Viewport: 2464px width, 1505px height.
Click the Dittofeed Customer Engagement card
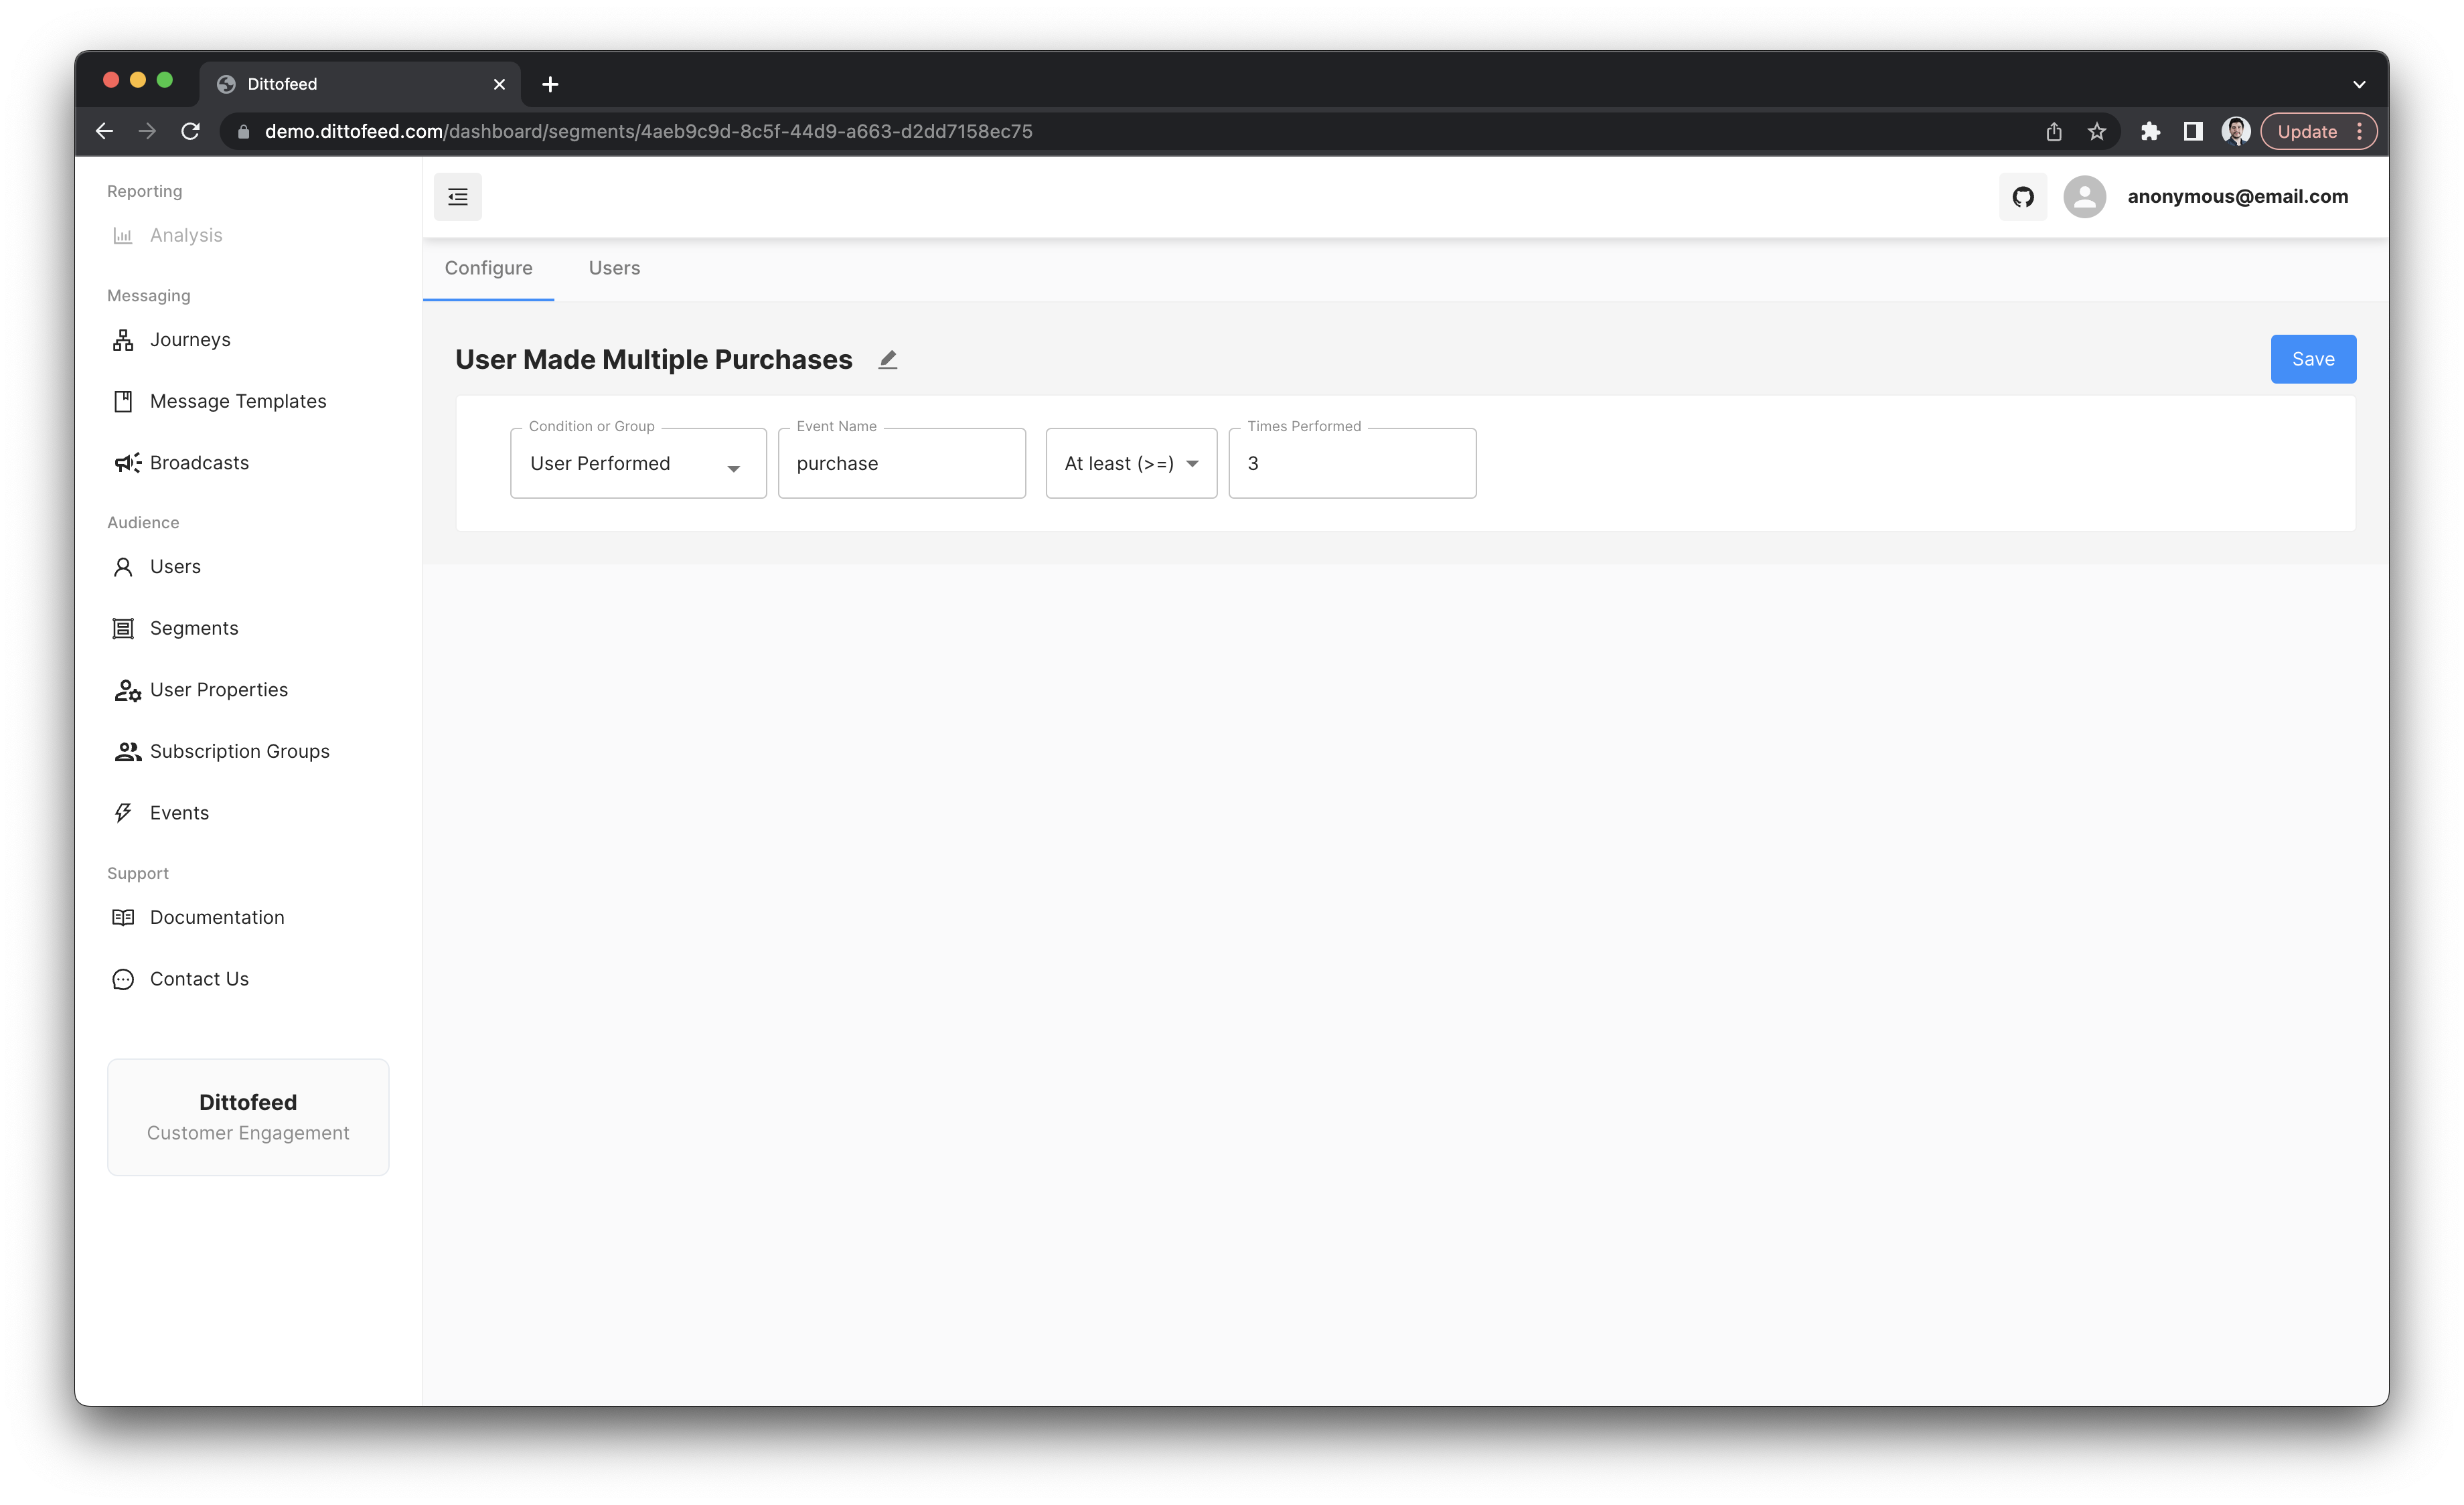coord(248,1118)
